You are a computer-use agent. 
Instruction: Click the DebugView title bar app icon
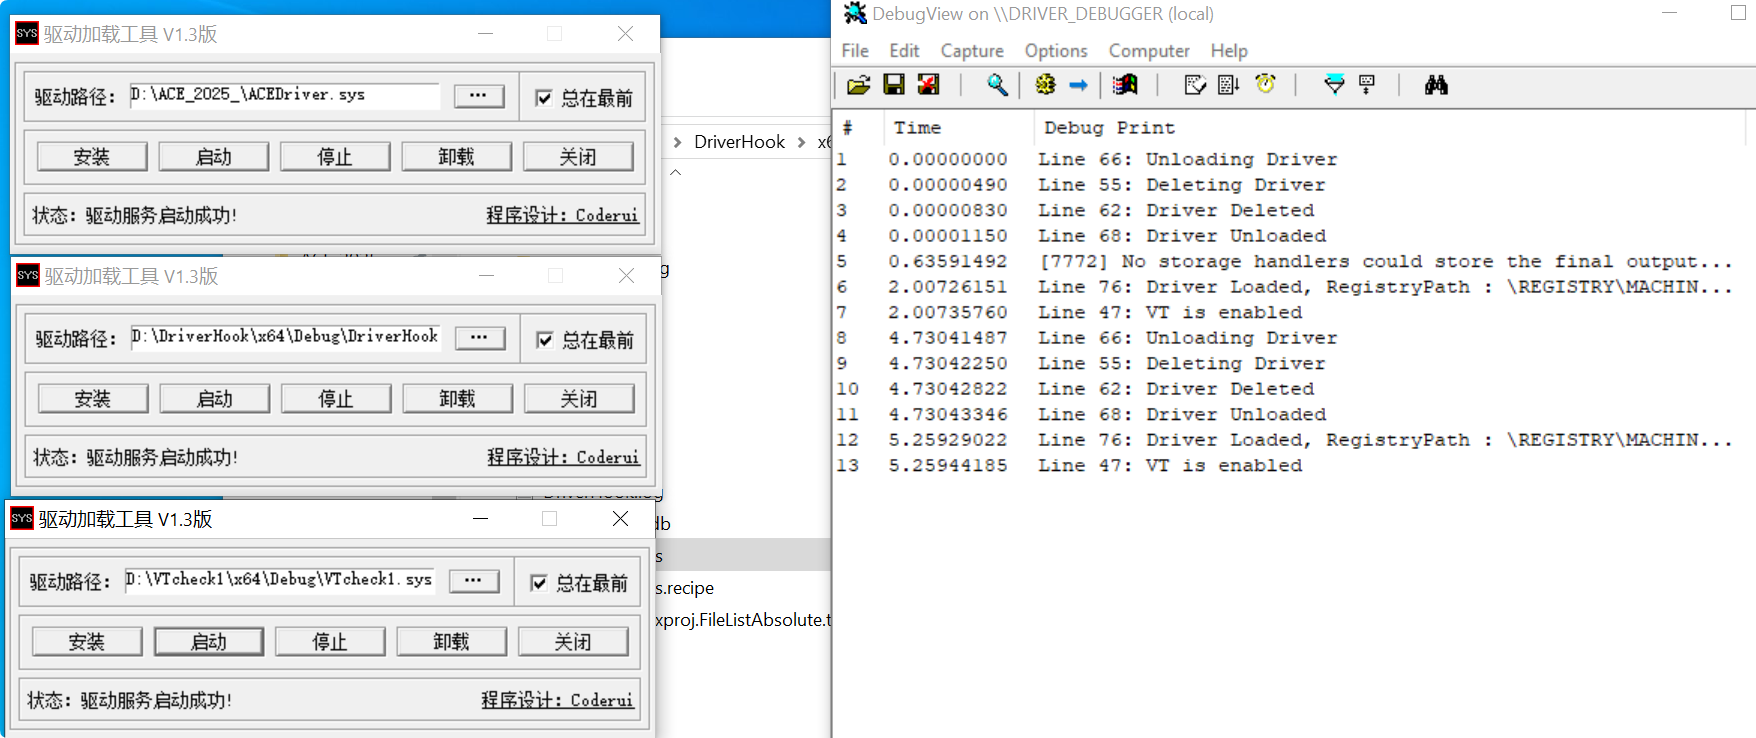click(855, 13)
